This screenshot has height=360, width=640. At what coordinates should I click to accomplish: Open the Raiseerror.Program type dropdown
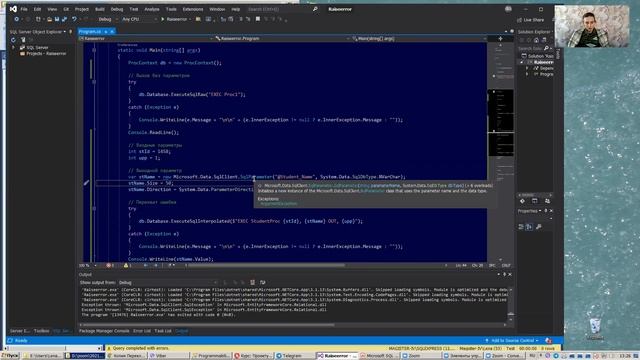tap(282, 38)
